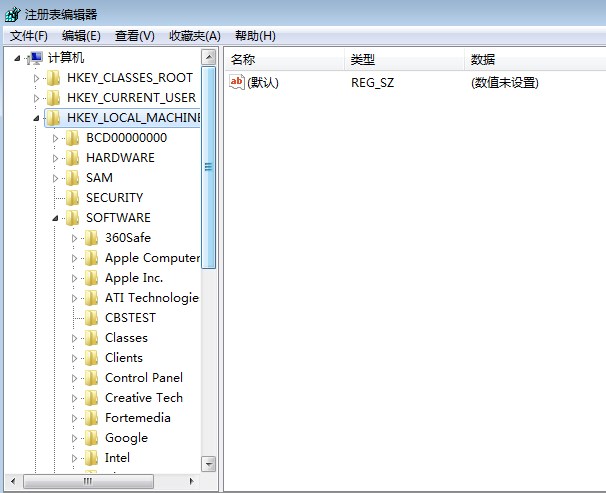This screenshot has height=493, width=606.
Task: Collapse the SOFTWARE key
Action: pos(55,218)
